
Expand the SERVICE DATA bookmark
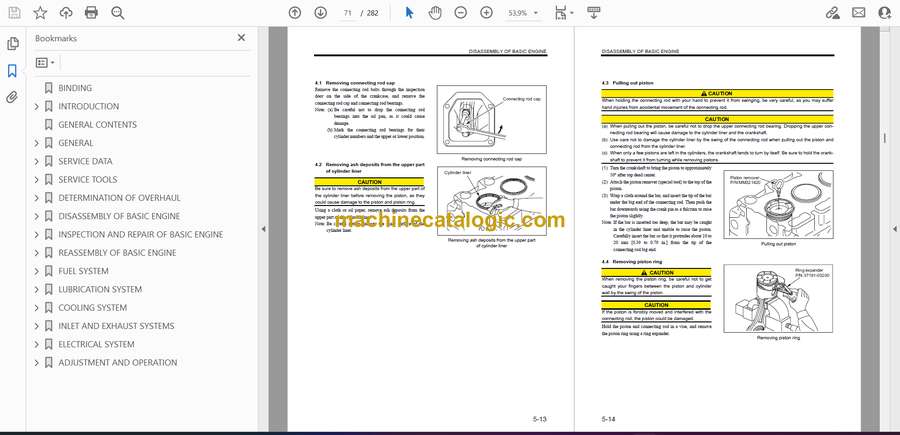[37, 161]
